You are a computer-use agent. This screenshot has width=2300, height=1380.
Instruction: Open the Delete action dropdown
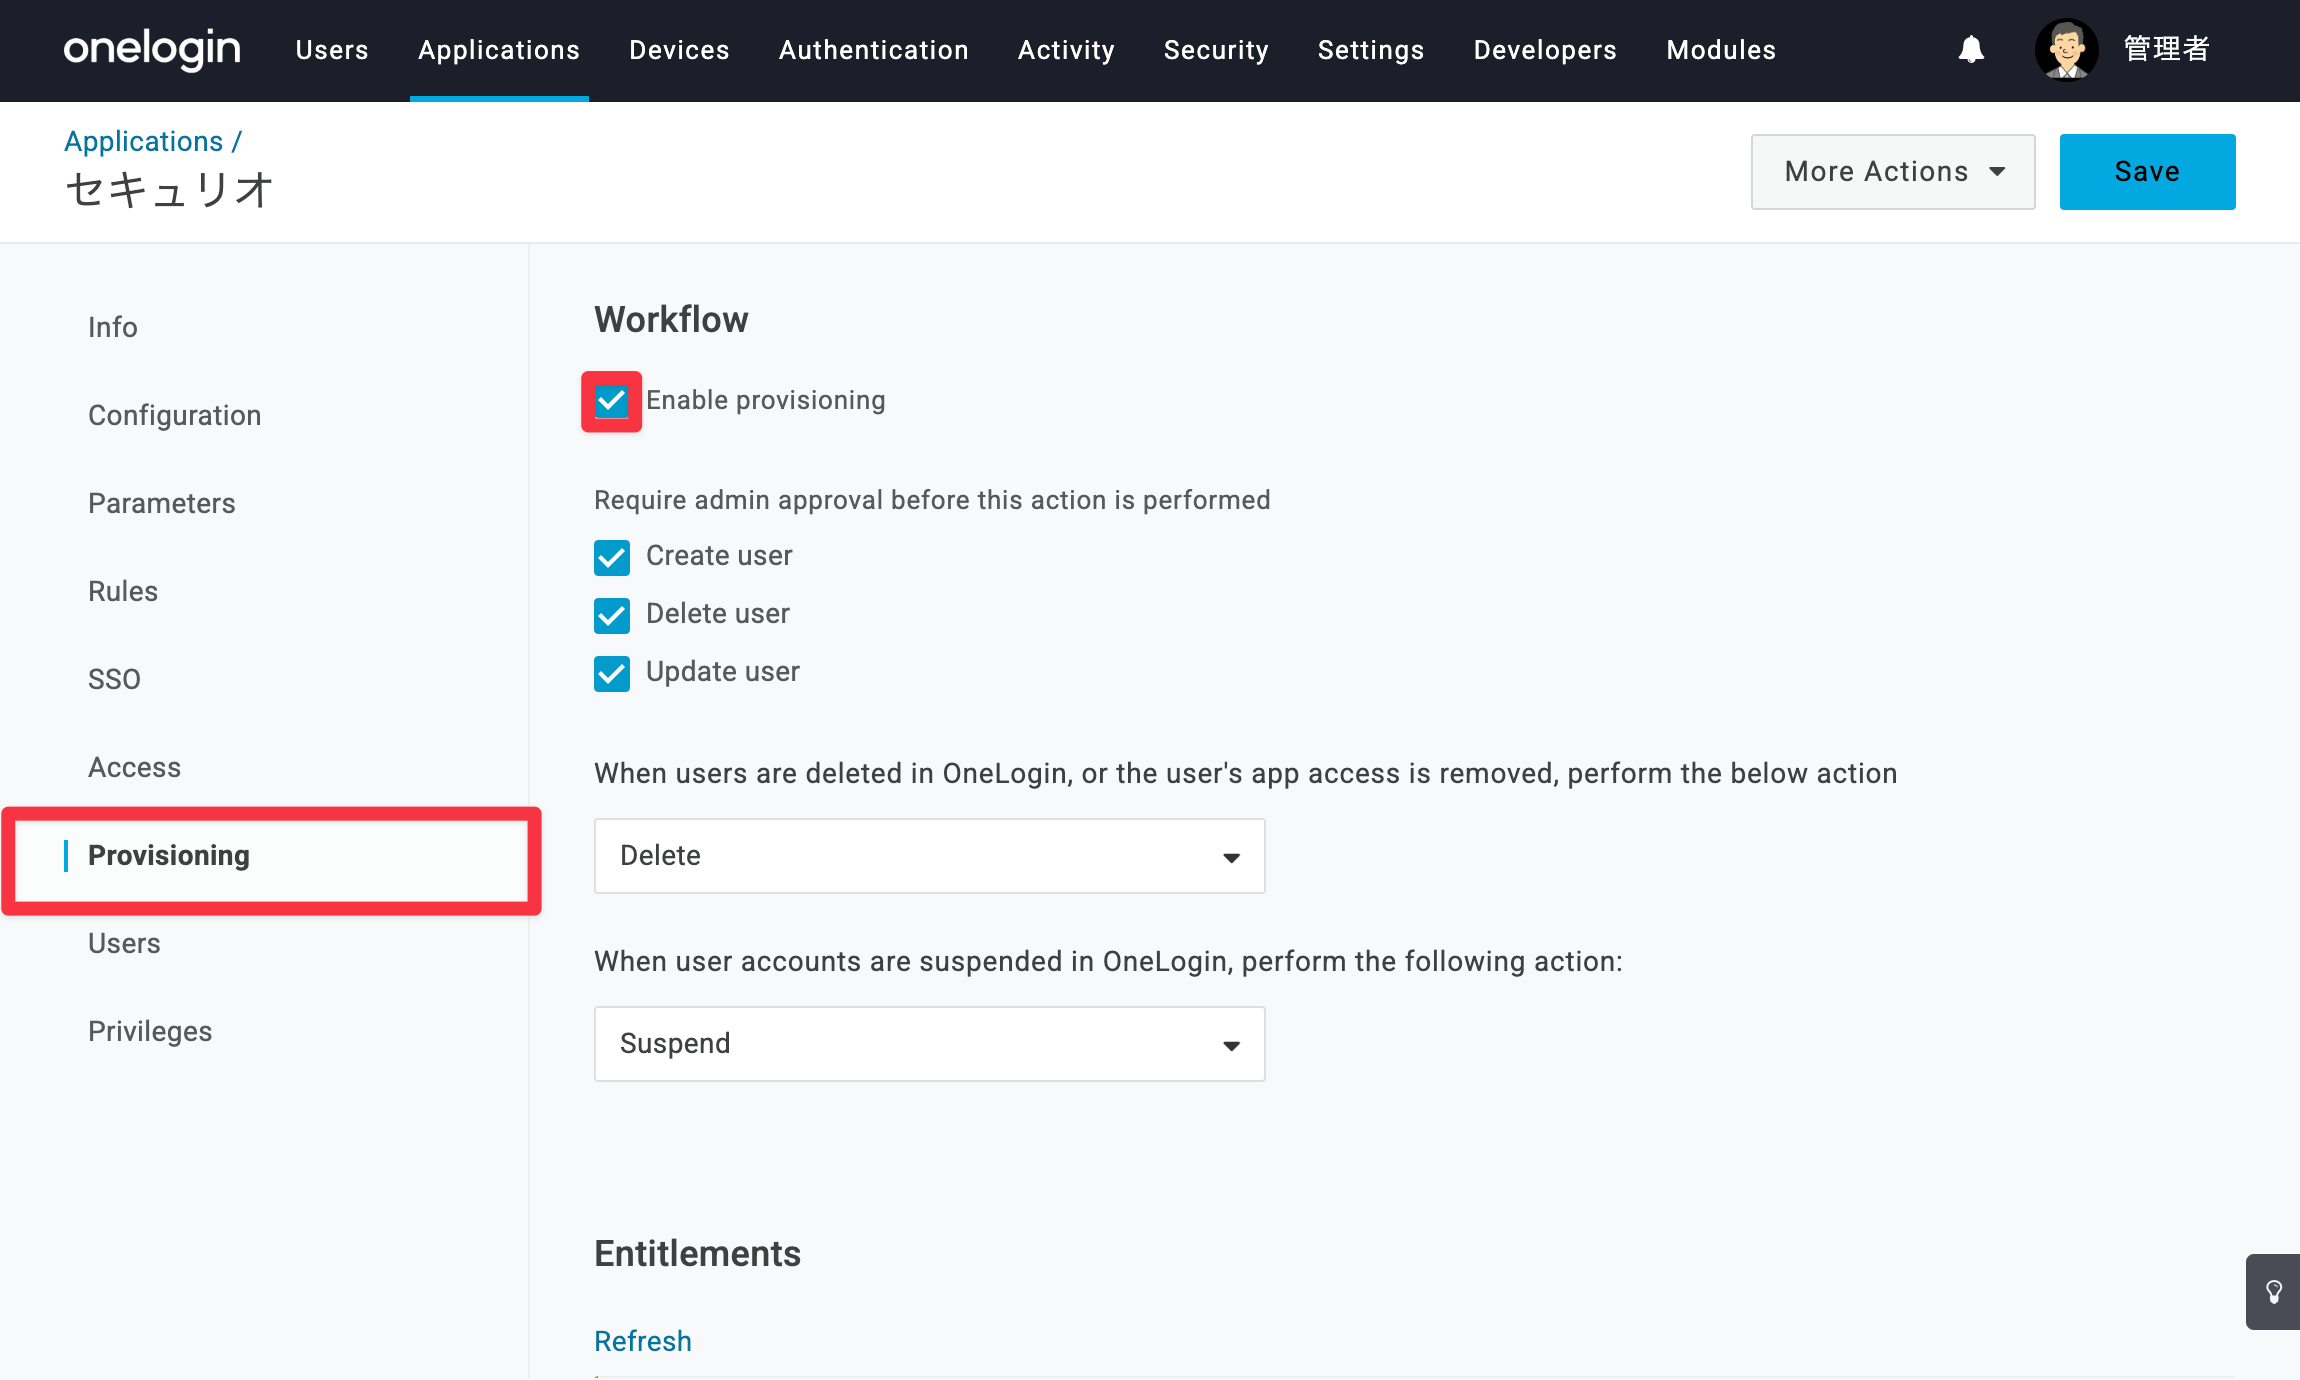click(929, 856)
